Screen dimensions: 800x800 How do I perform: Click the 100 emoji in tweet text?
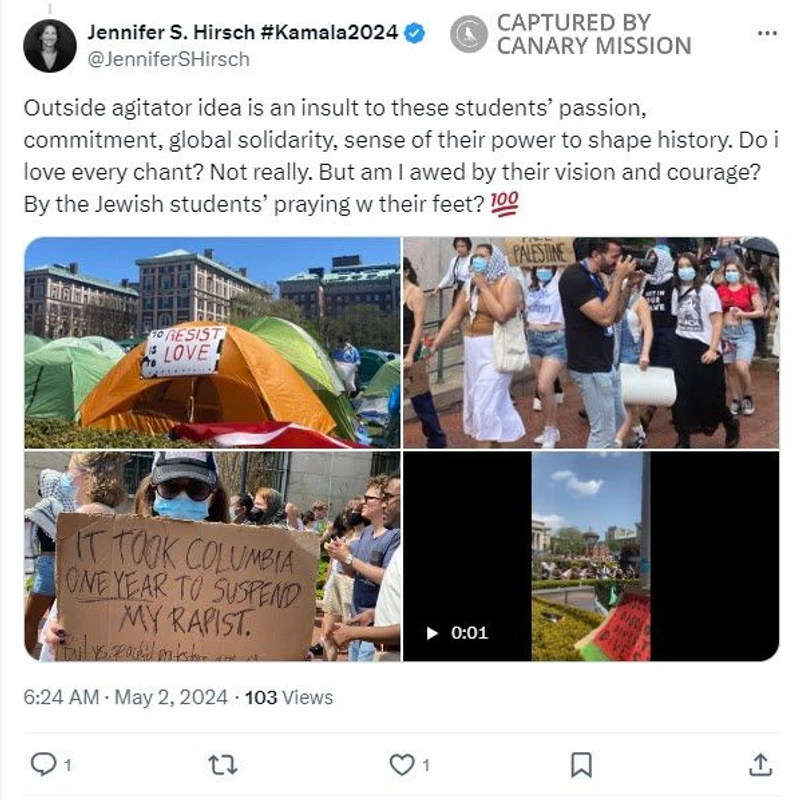tap(504, 204)
